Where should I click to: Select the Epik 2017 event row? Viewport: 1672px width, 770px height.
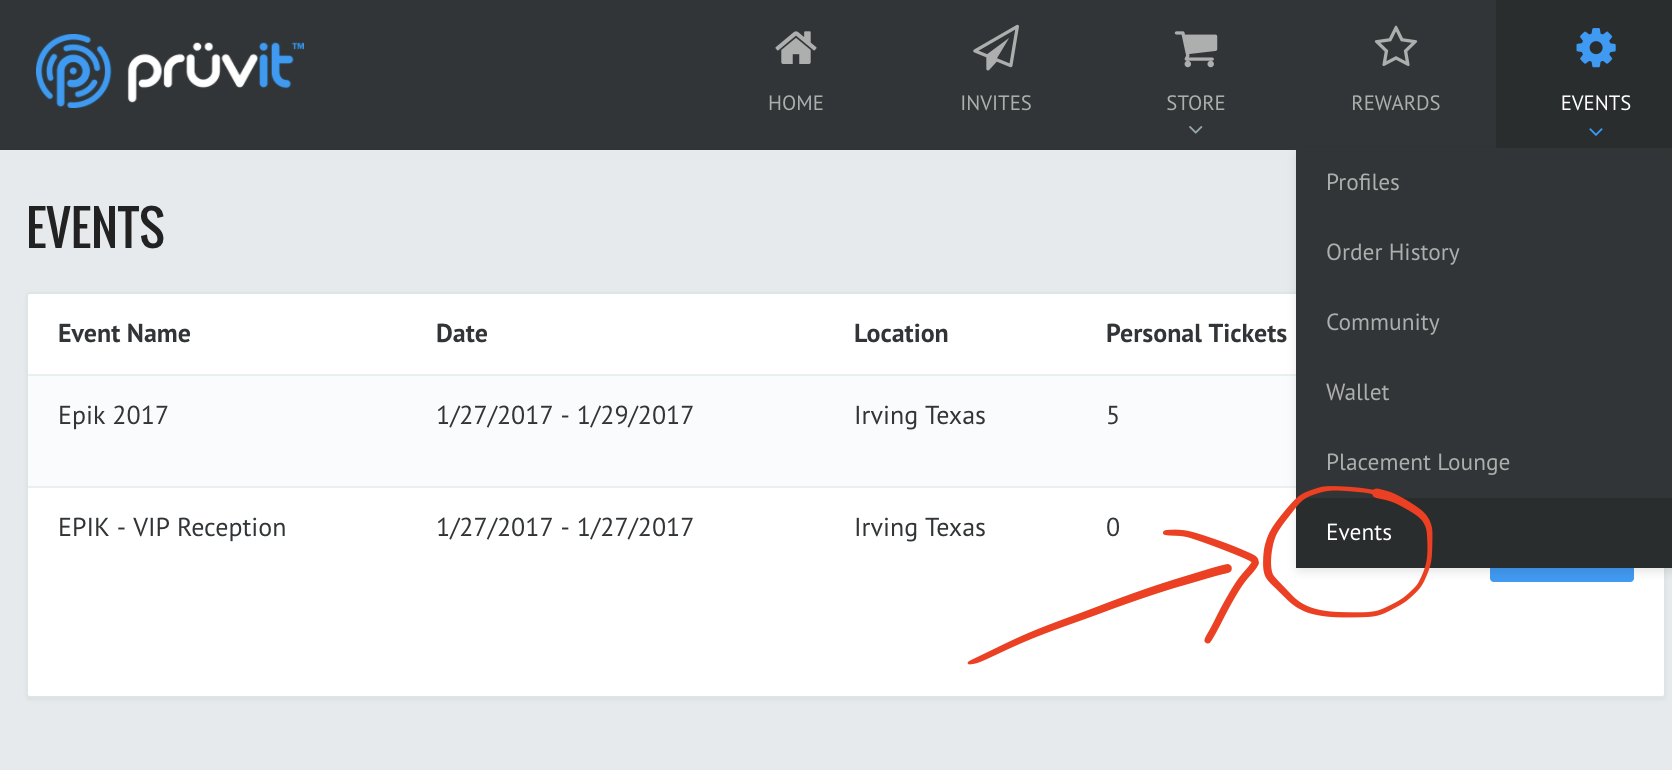[x=113, y=415]
